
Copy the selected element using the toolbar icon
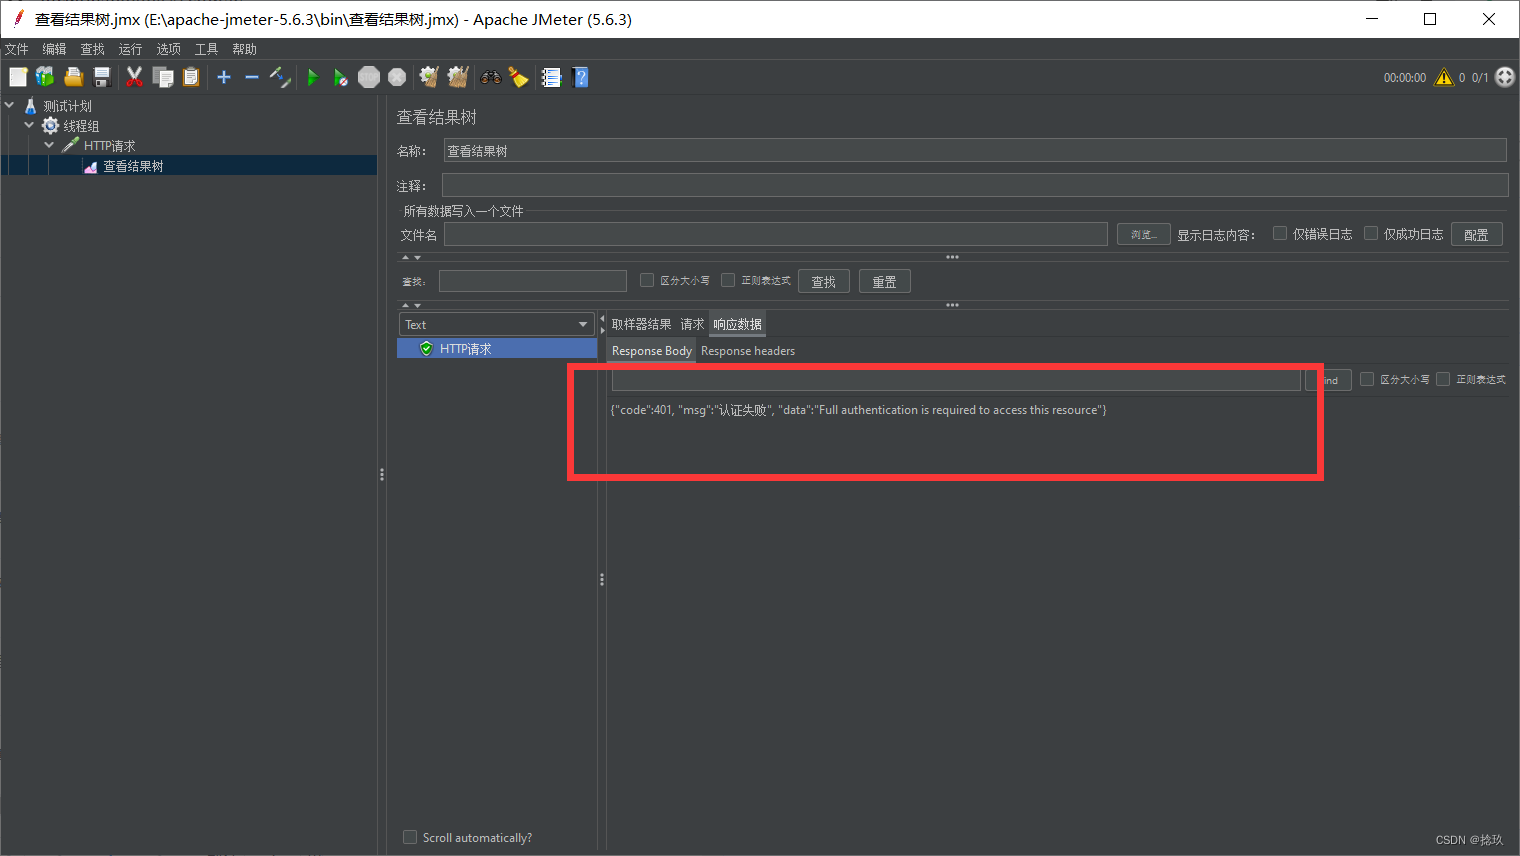coord(163,77)
